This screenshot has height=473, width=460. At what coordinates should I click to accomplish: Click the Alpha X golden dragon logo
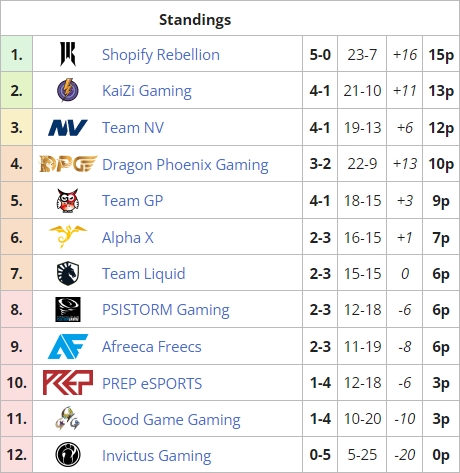coord(68,237)
